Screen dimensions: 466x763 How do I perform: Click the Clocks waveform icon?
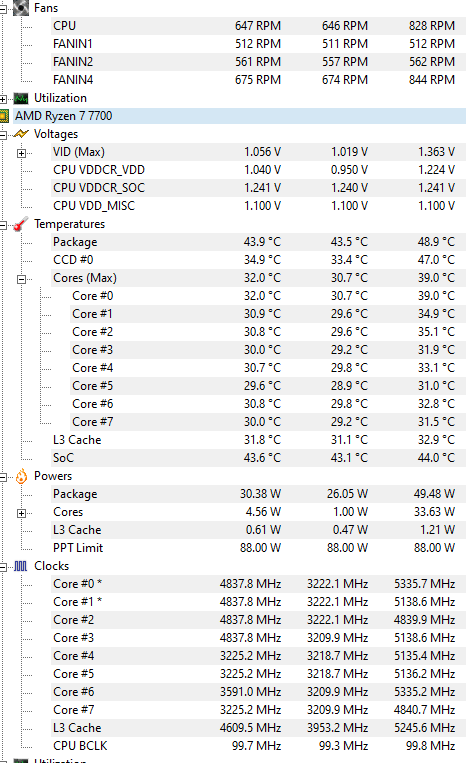coord(21,566)
